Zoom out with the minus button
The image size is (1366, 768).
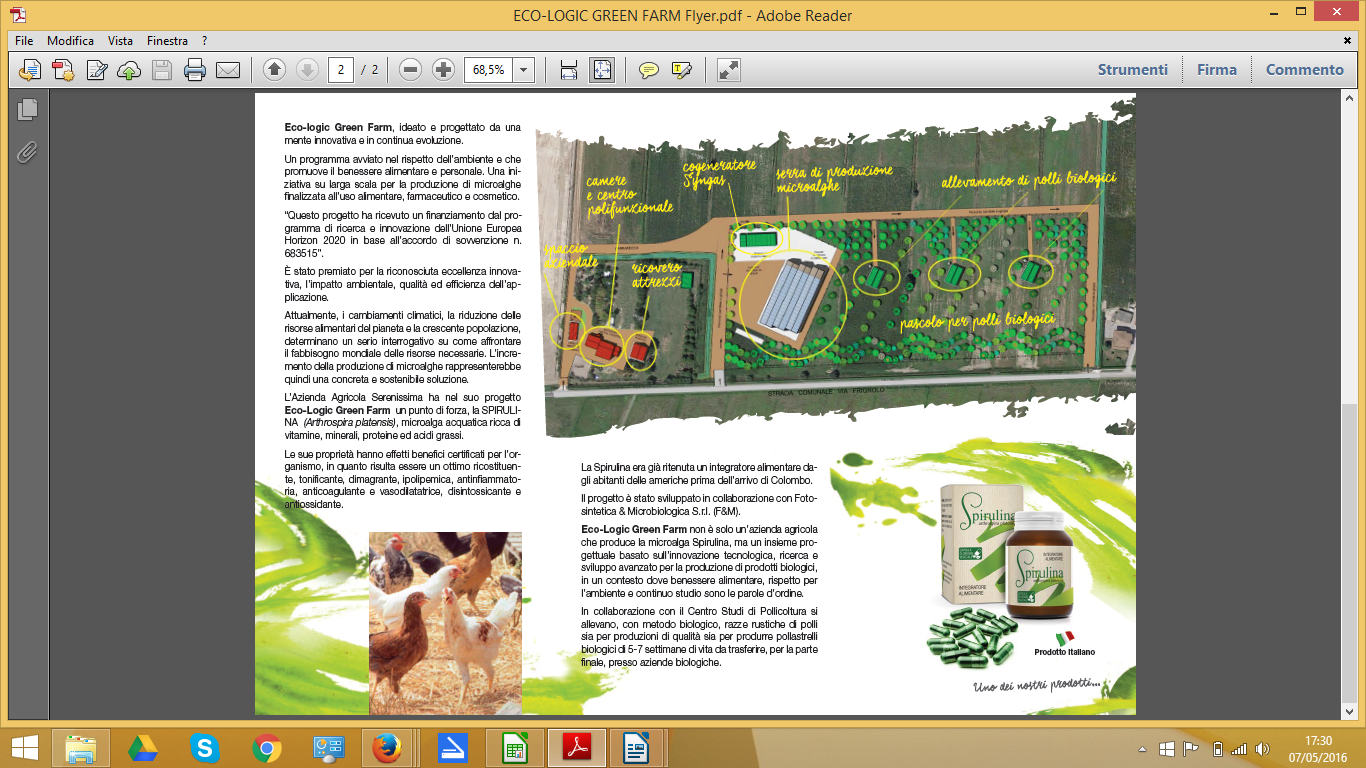pos(410,70)
